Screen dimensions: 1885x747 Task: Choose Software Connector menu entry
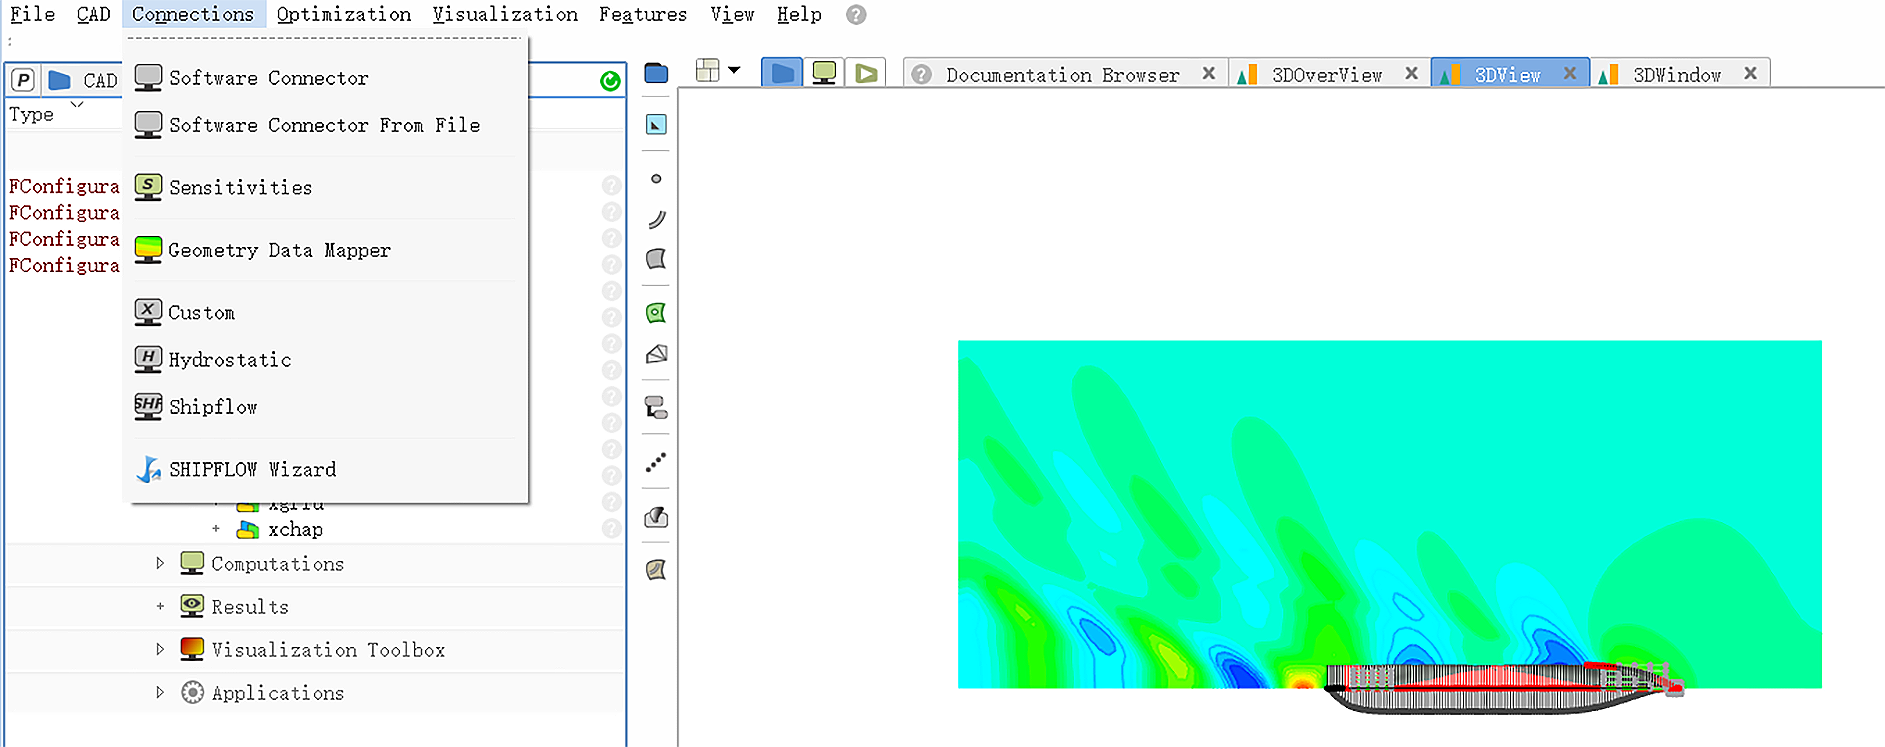tap(326, 78)
